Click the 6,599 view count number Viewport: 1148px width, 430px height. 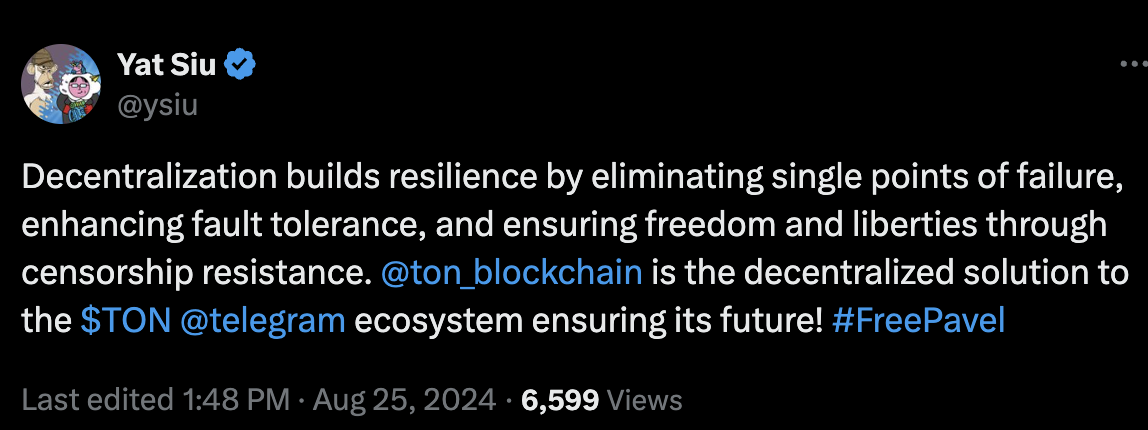coord(560,400)
